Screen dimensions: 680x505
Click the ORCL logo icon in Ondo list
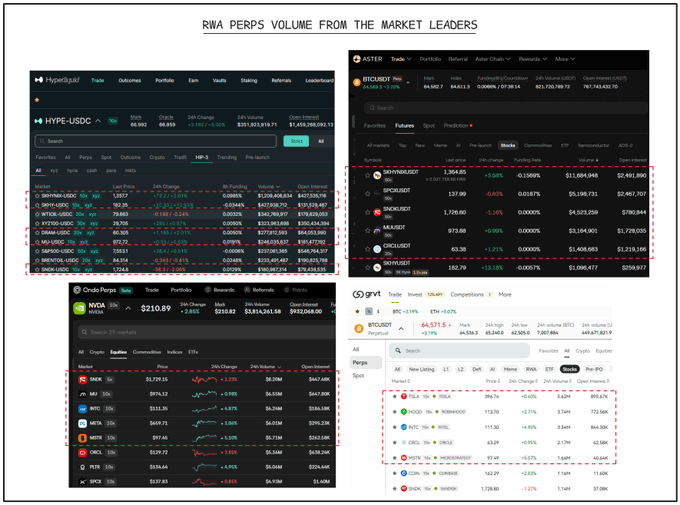(82, 453)
